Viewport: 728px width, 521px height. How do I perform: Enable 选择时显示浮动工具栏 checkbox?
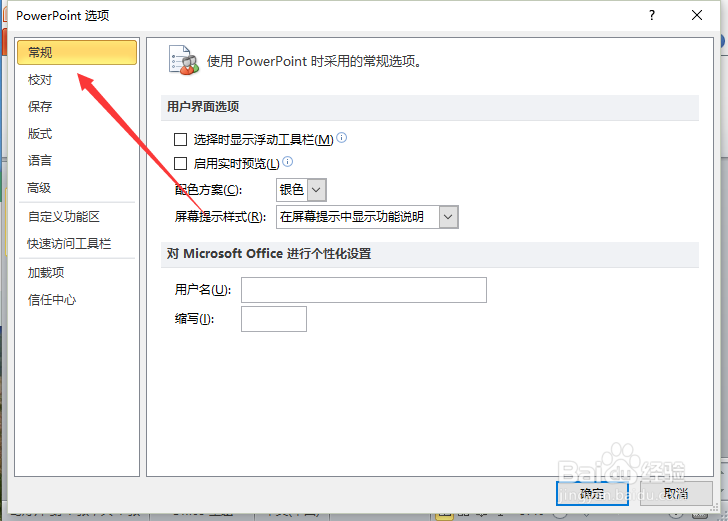pyautogui.click(x=180, y=139)
